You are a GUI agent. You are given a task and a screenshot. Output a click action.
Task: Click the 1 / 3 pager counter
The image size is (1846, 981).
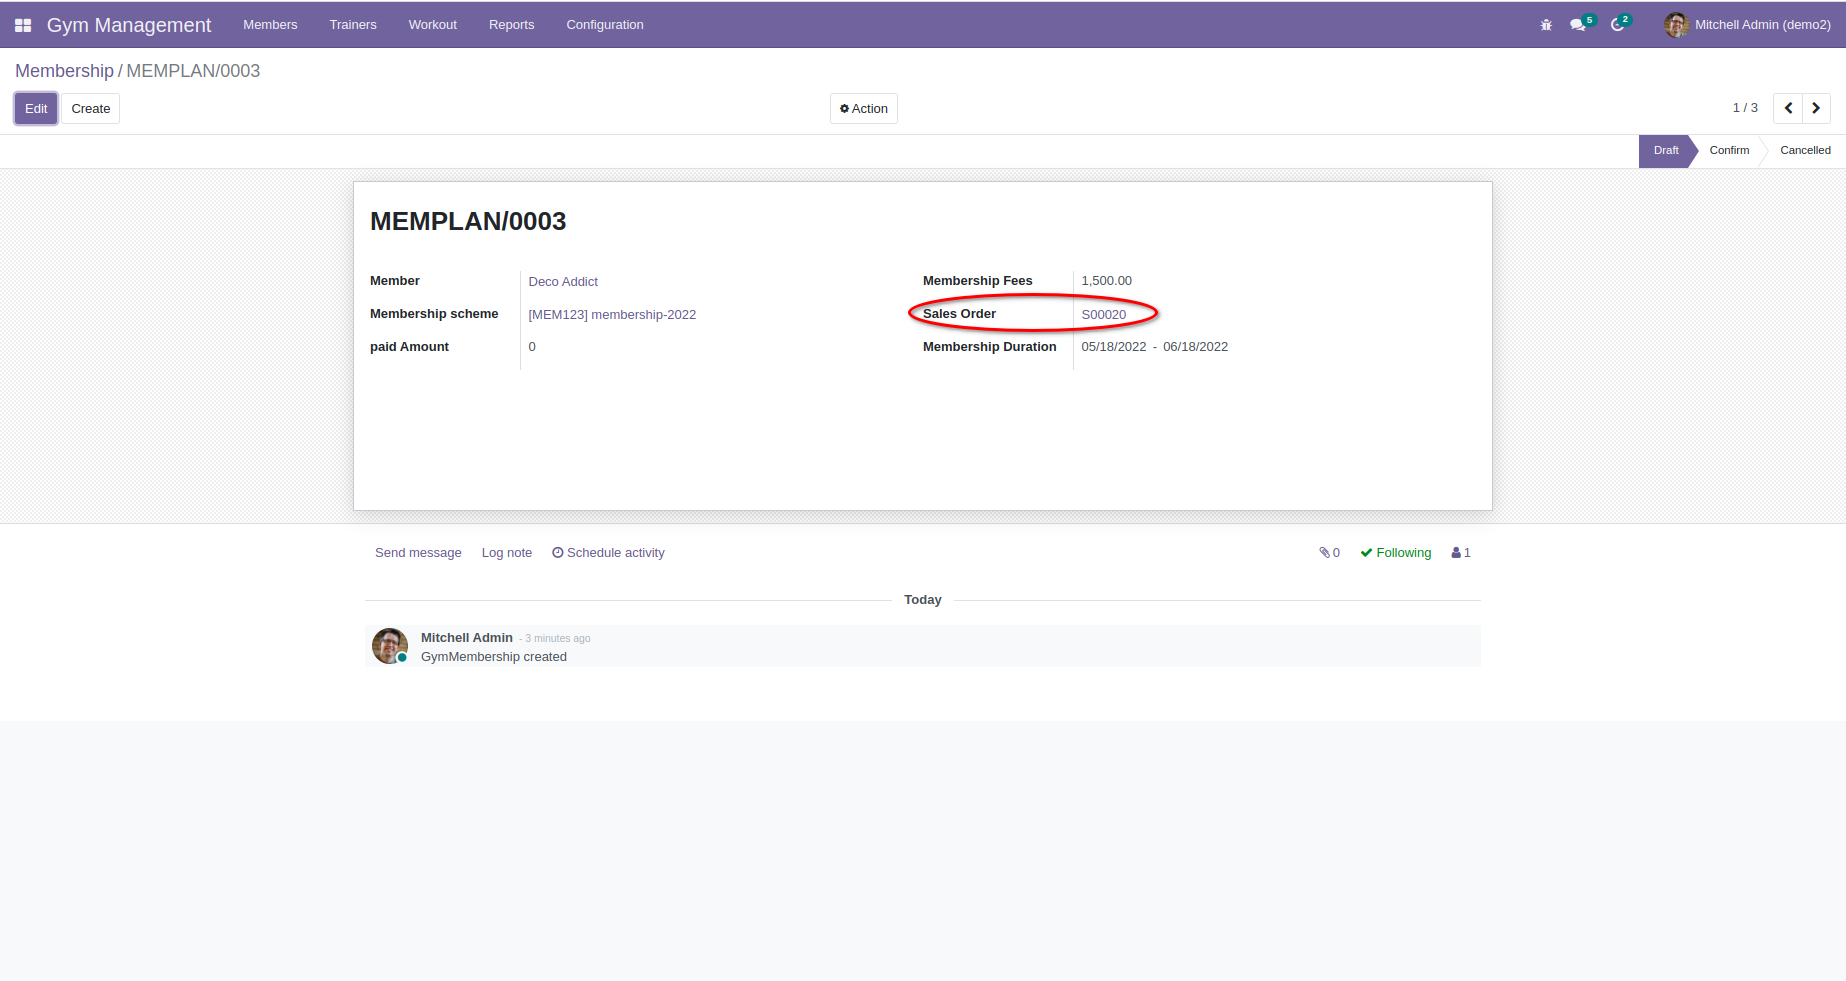(1745, 108)
